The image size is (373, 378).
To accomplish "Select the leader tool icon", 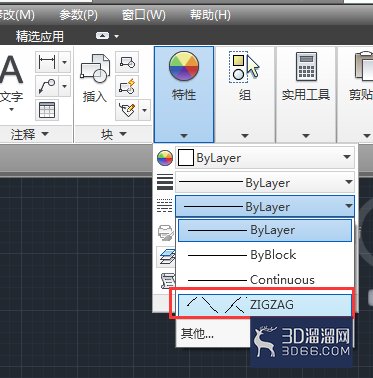I will click(47, 86).
